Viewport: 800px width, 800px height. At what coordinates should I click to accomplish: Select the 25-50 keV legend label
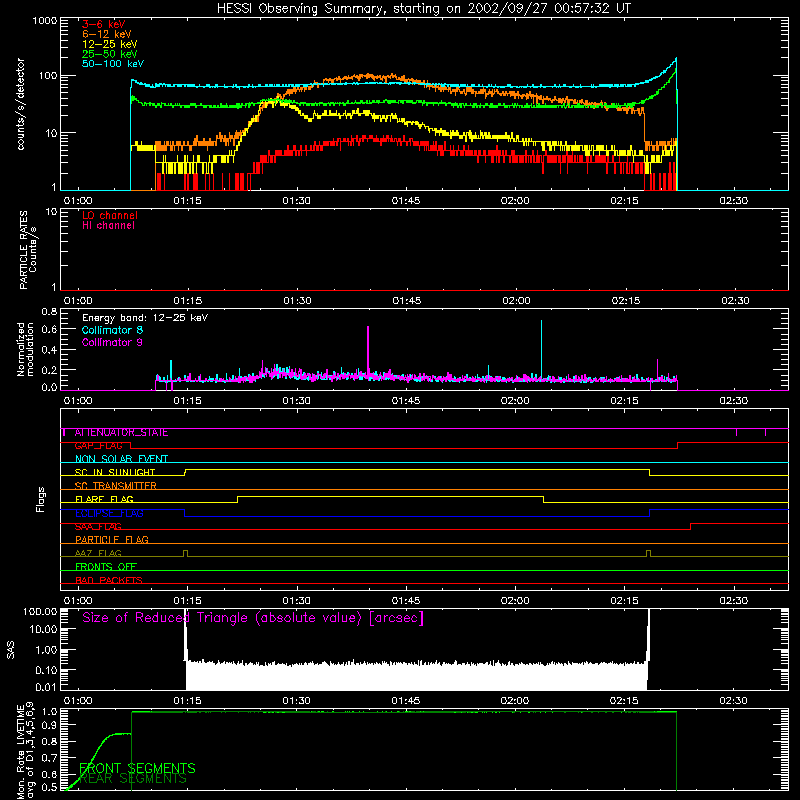(x=109, y=54)
